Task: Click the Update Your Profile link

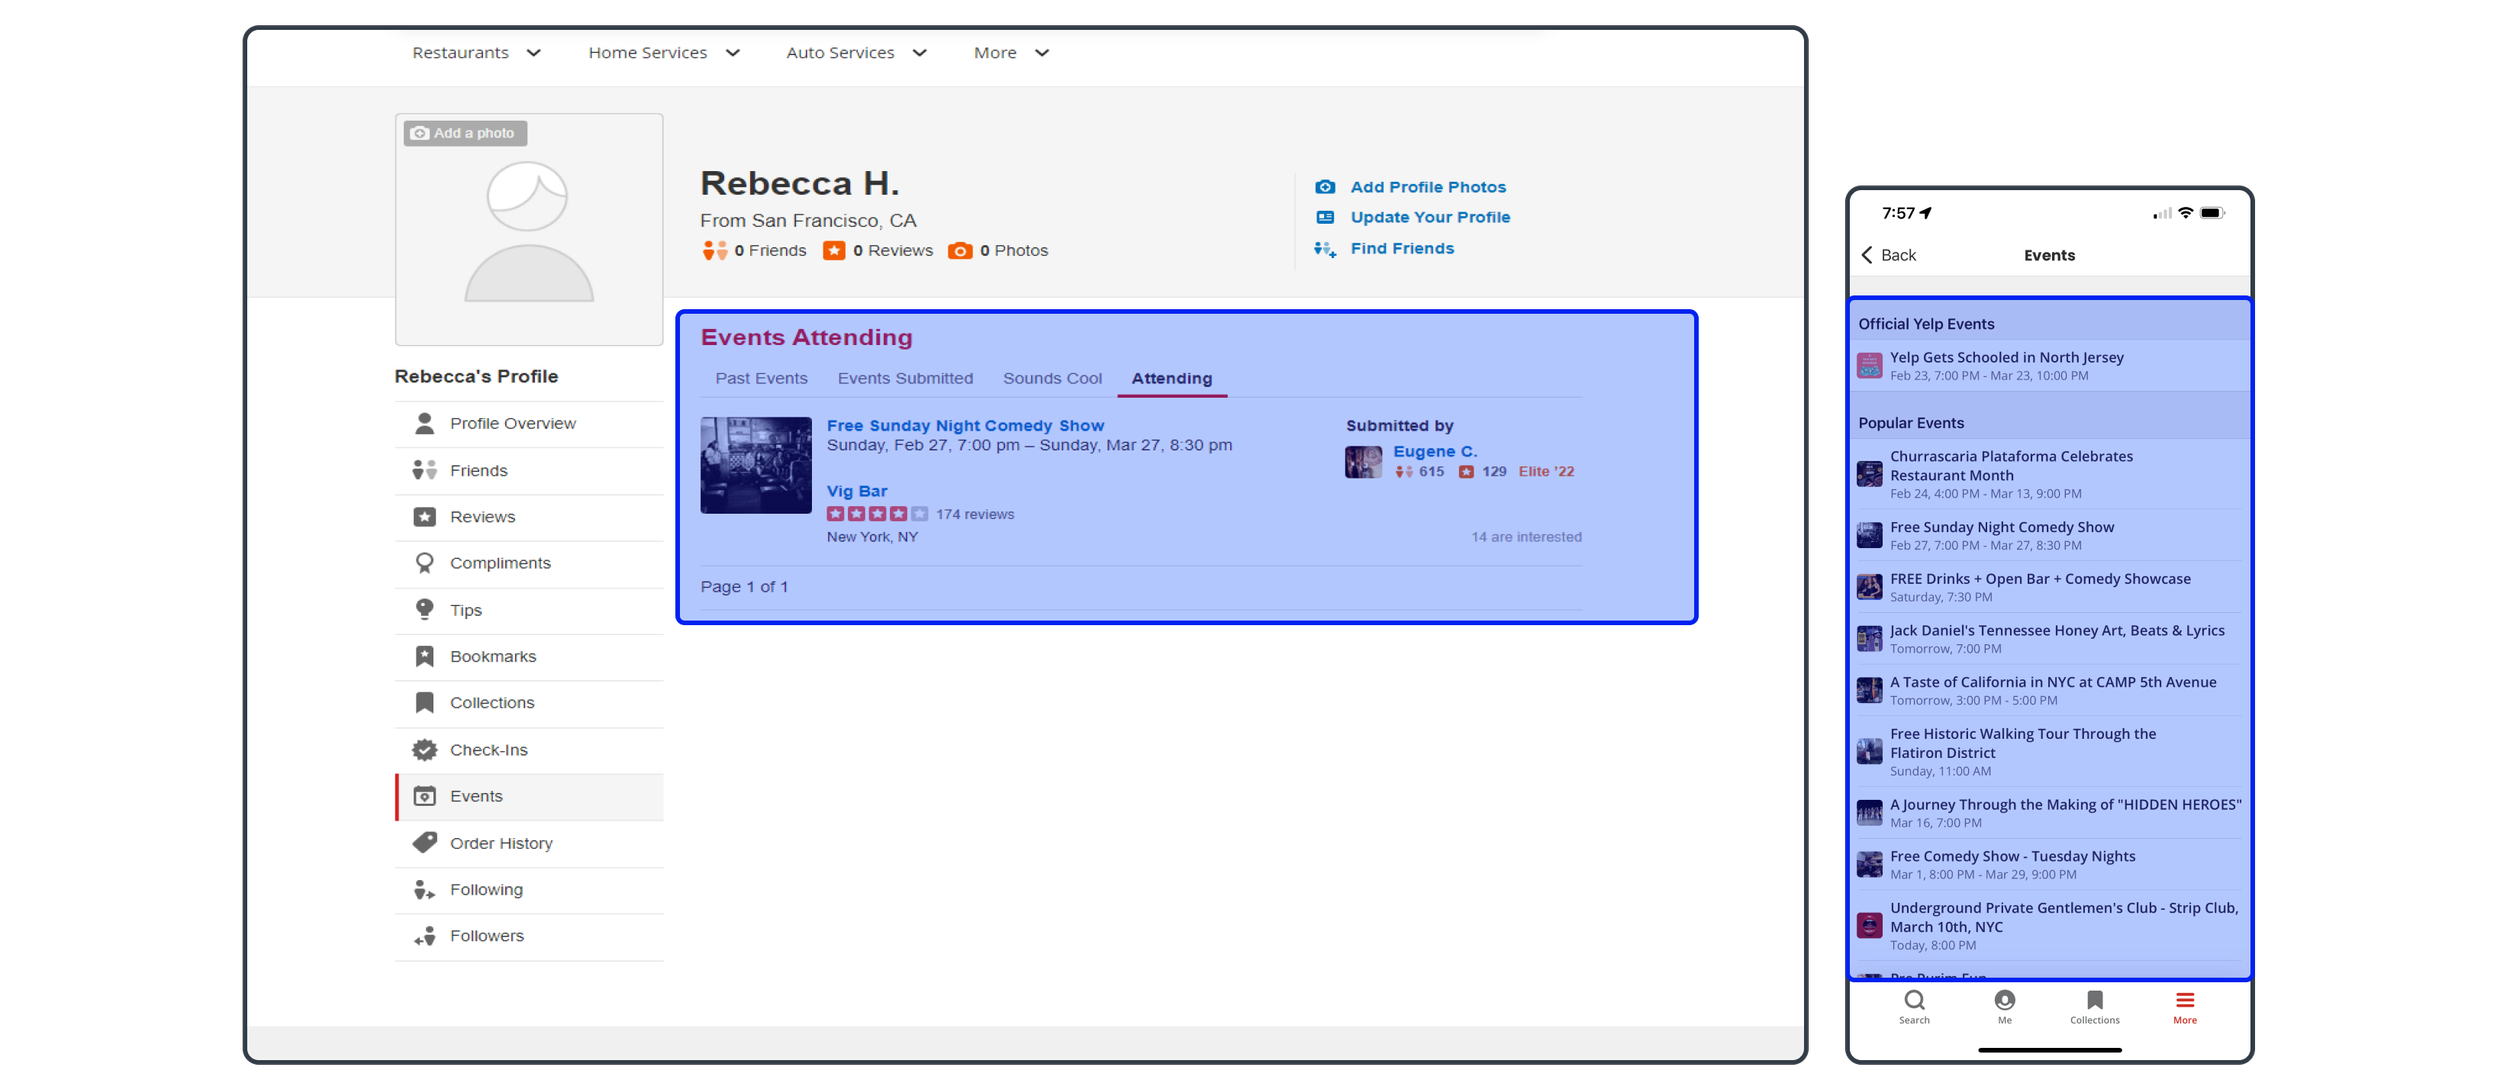Action: pyautogui.click(x=1429, y=217)
